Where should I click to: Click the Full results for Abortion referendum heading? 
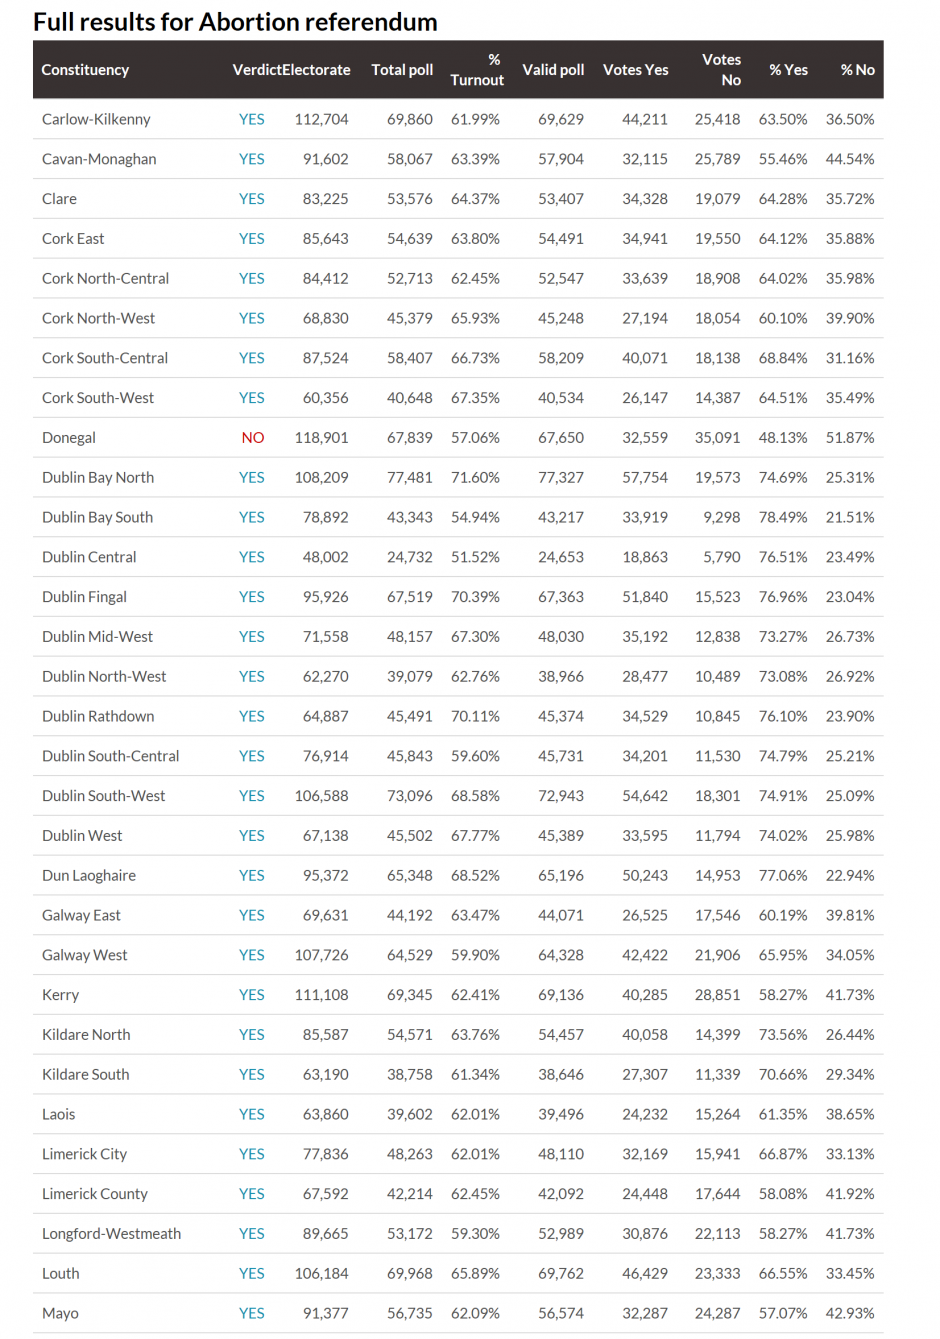pyautogui.click(x=235, y=22)
